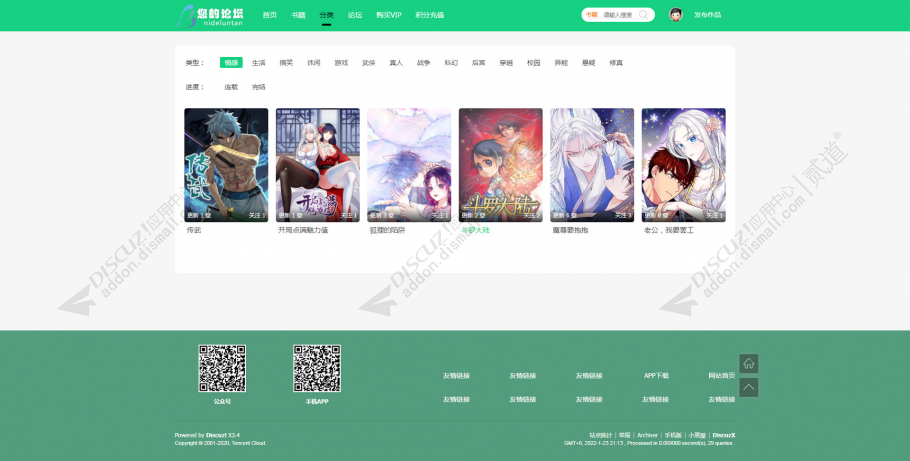910x461 pixels.
Task: Open the 书籍 search type selector
Action: click(591, 15)
